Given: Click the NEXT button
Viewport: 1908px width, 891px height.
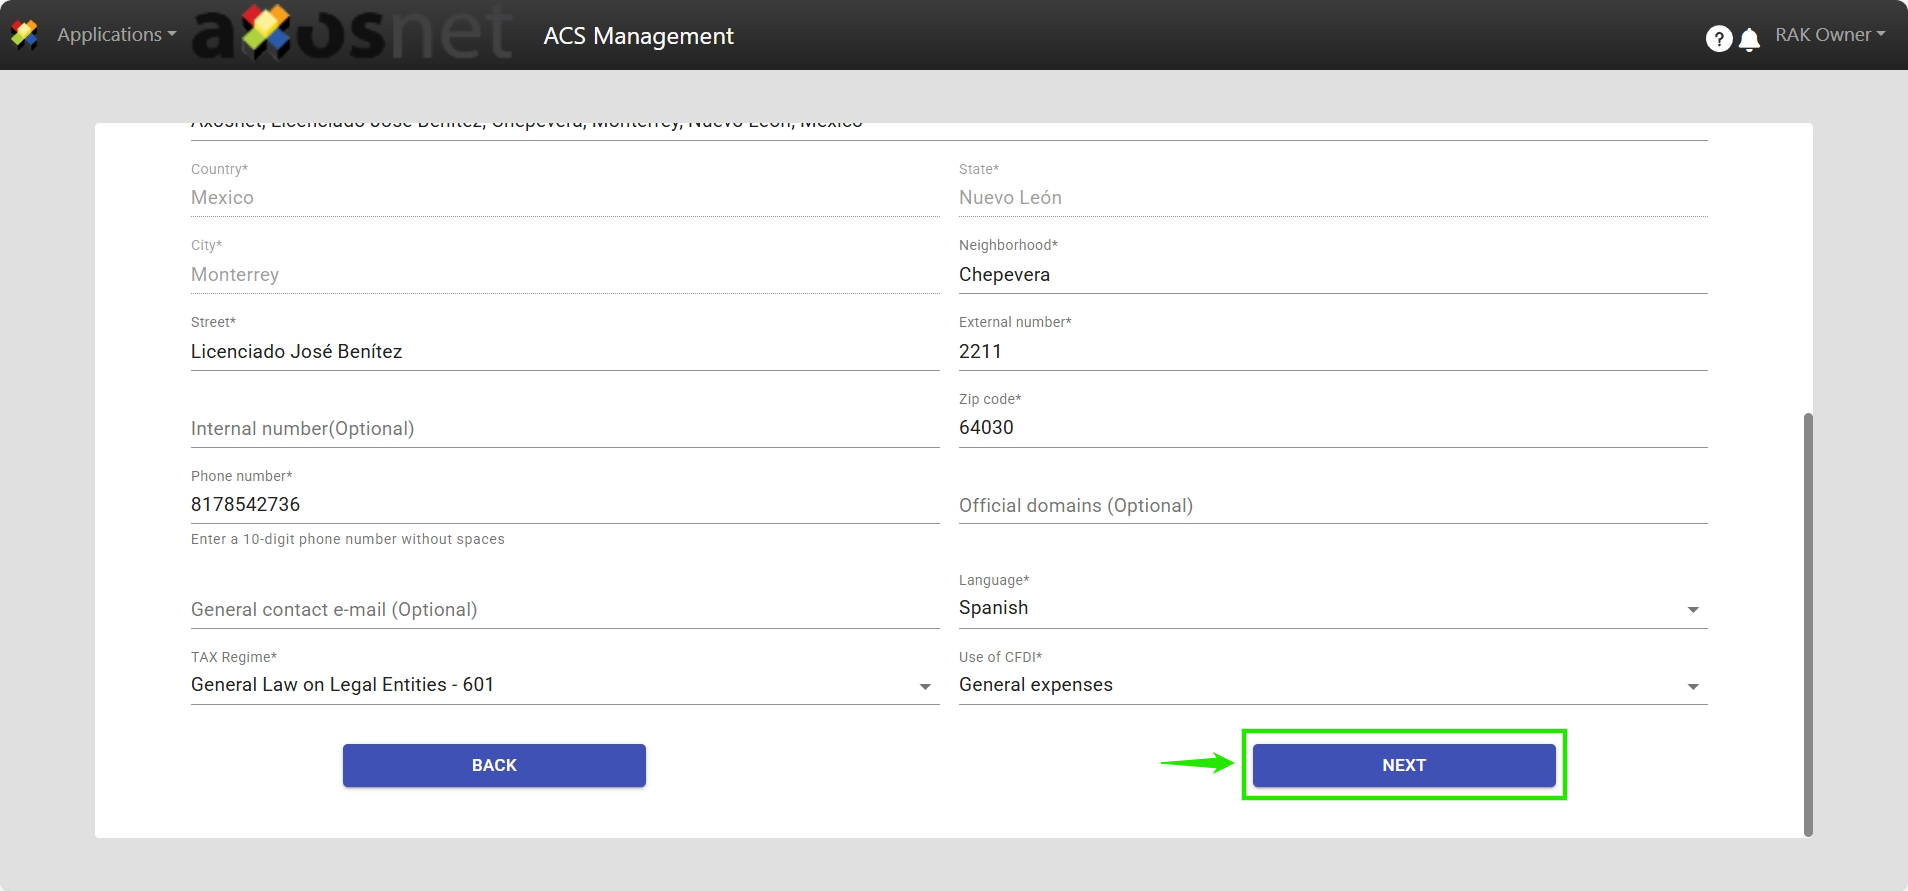Looking at the screenshot, I should pos(1403,765).
